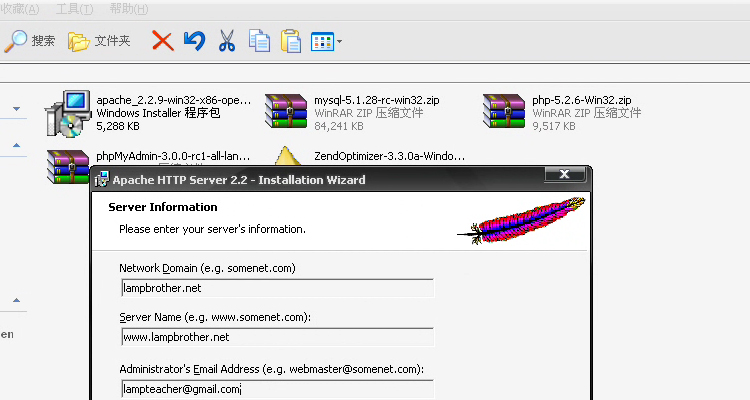Click the Server Information heading

163,207
